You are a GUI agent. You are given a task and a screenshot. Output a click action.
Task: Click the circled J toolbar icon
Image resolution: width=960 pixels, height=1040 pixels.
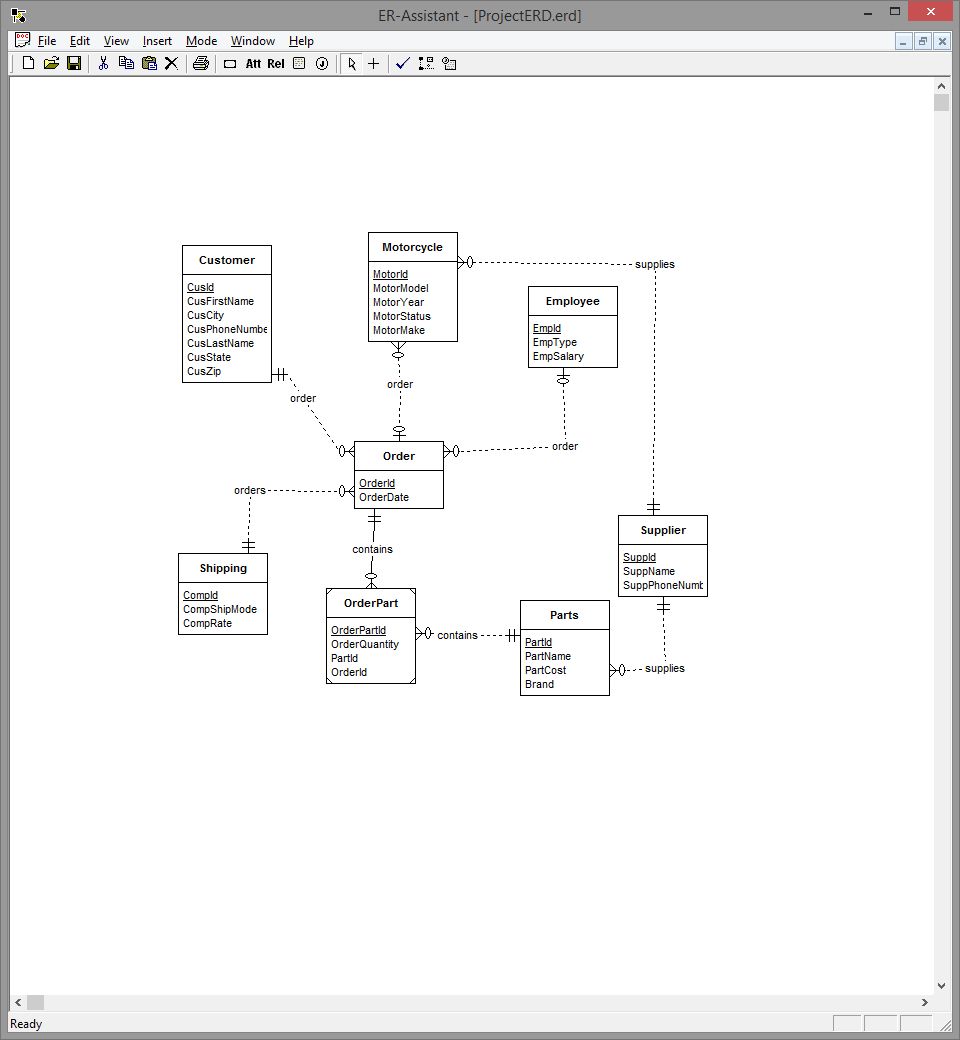pyautogui.click(x=322, y=64)
